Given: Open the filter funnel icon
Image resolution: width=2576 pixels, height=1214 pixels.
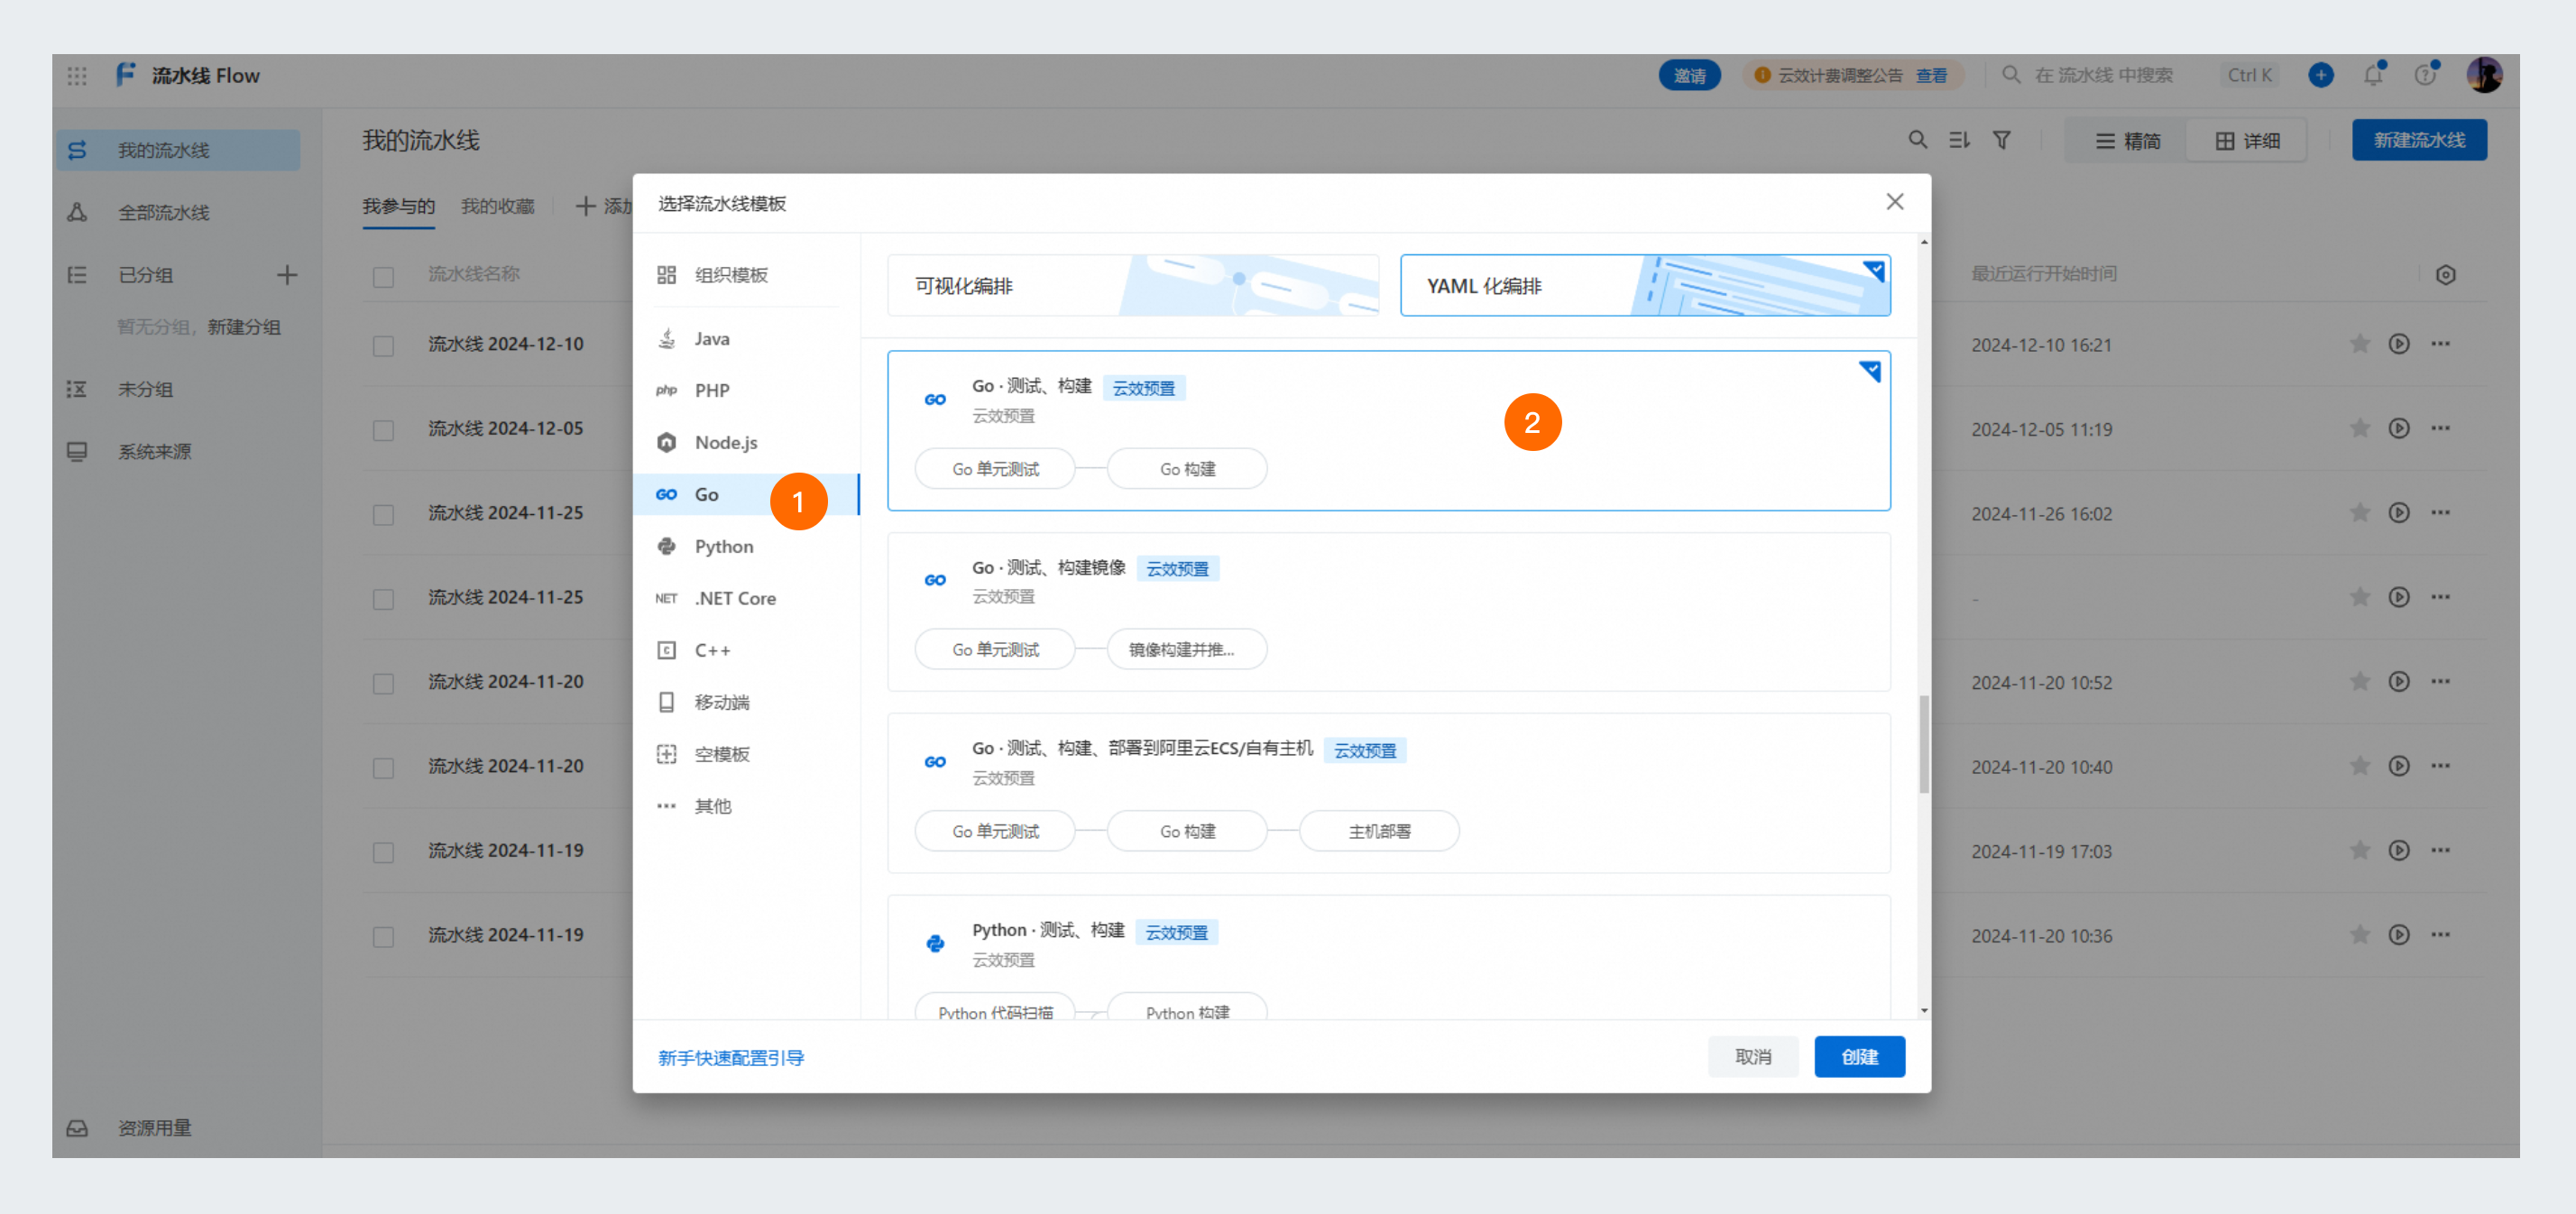Looking at the screenshot, I should point(2002,140).
